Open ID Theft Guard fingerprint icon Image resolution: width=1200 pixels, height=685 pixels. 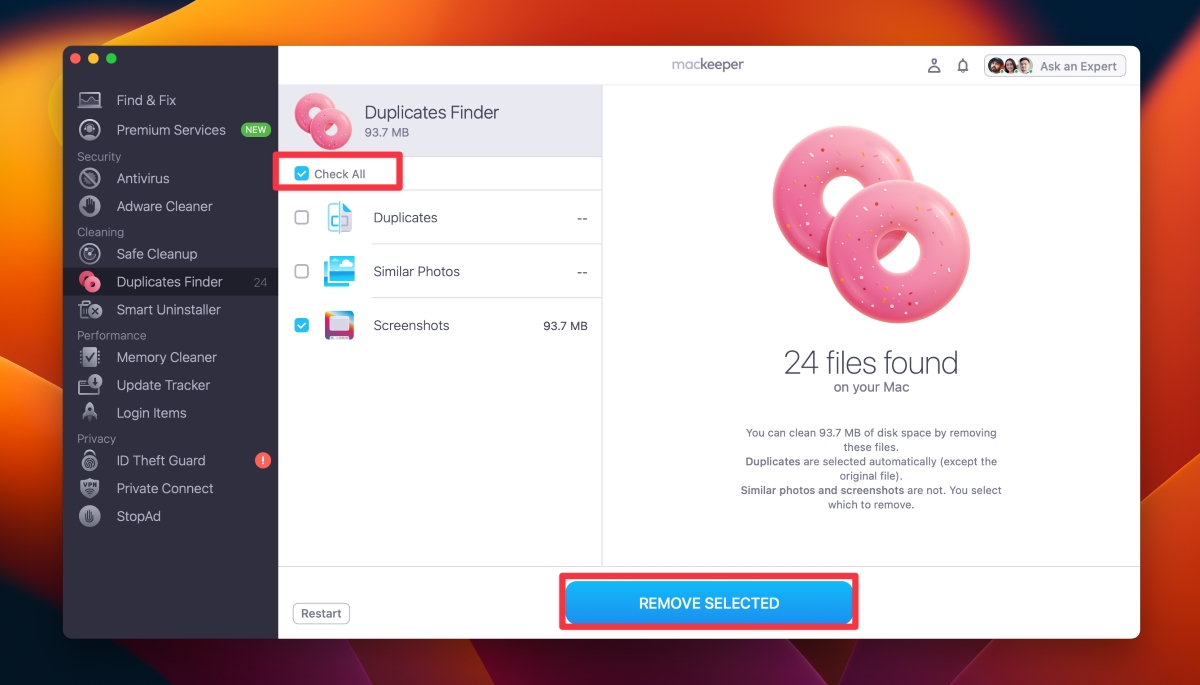(90, 461)
